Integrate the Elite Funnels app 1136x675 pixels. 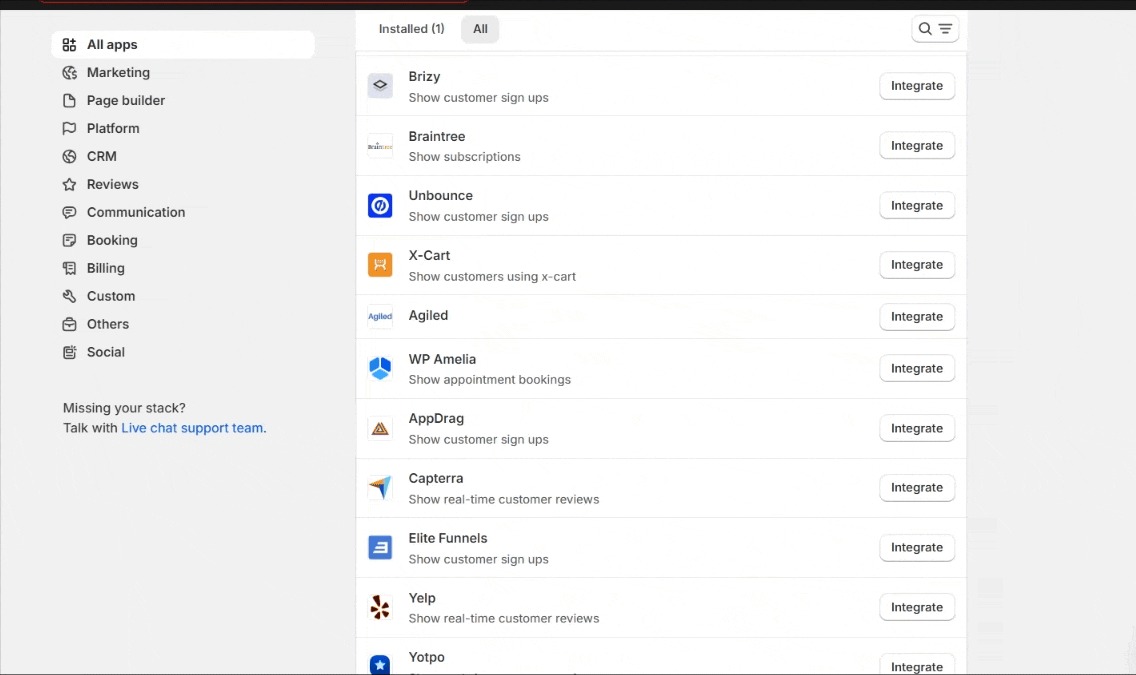click(916, 548)
